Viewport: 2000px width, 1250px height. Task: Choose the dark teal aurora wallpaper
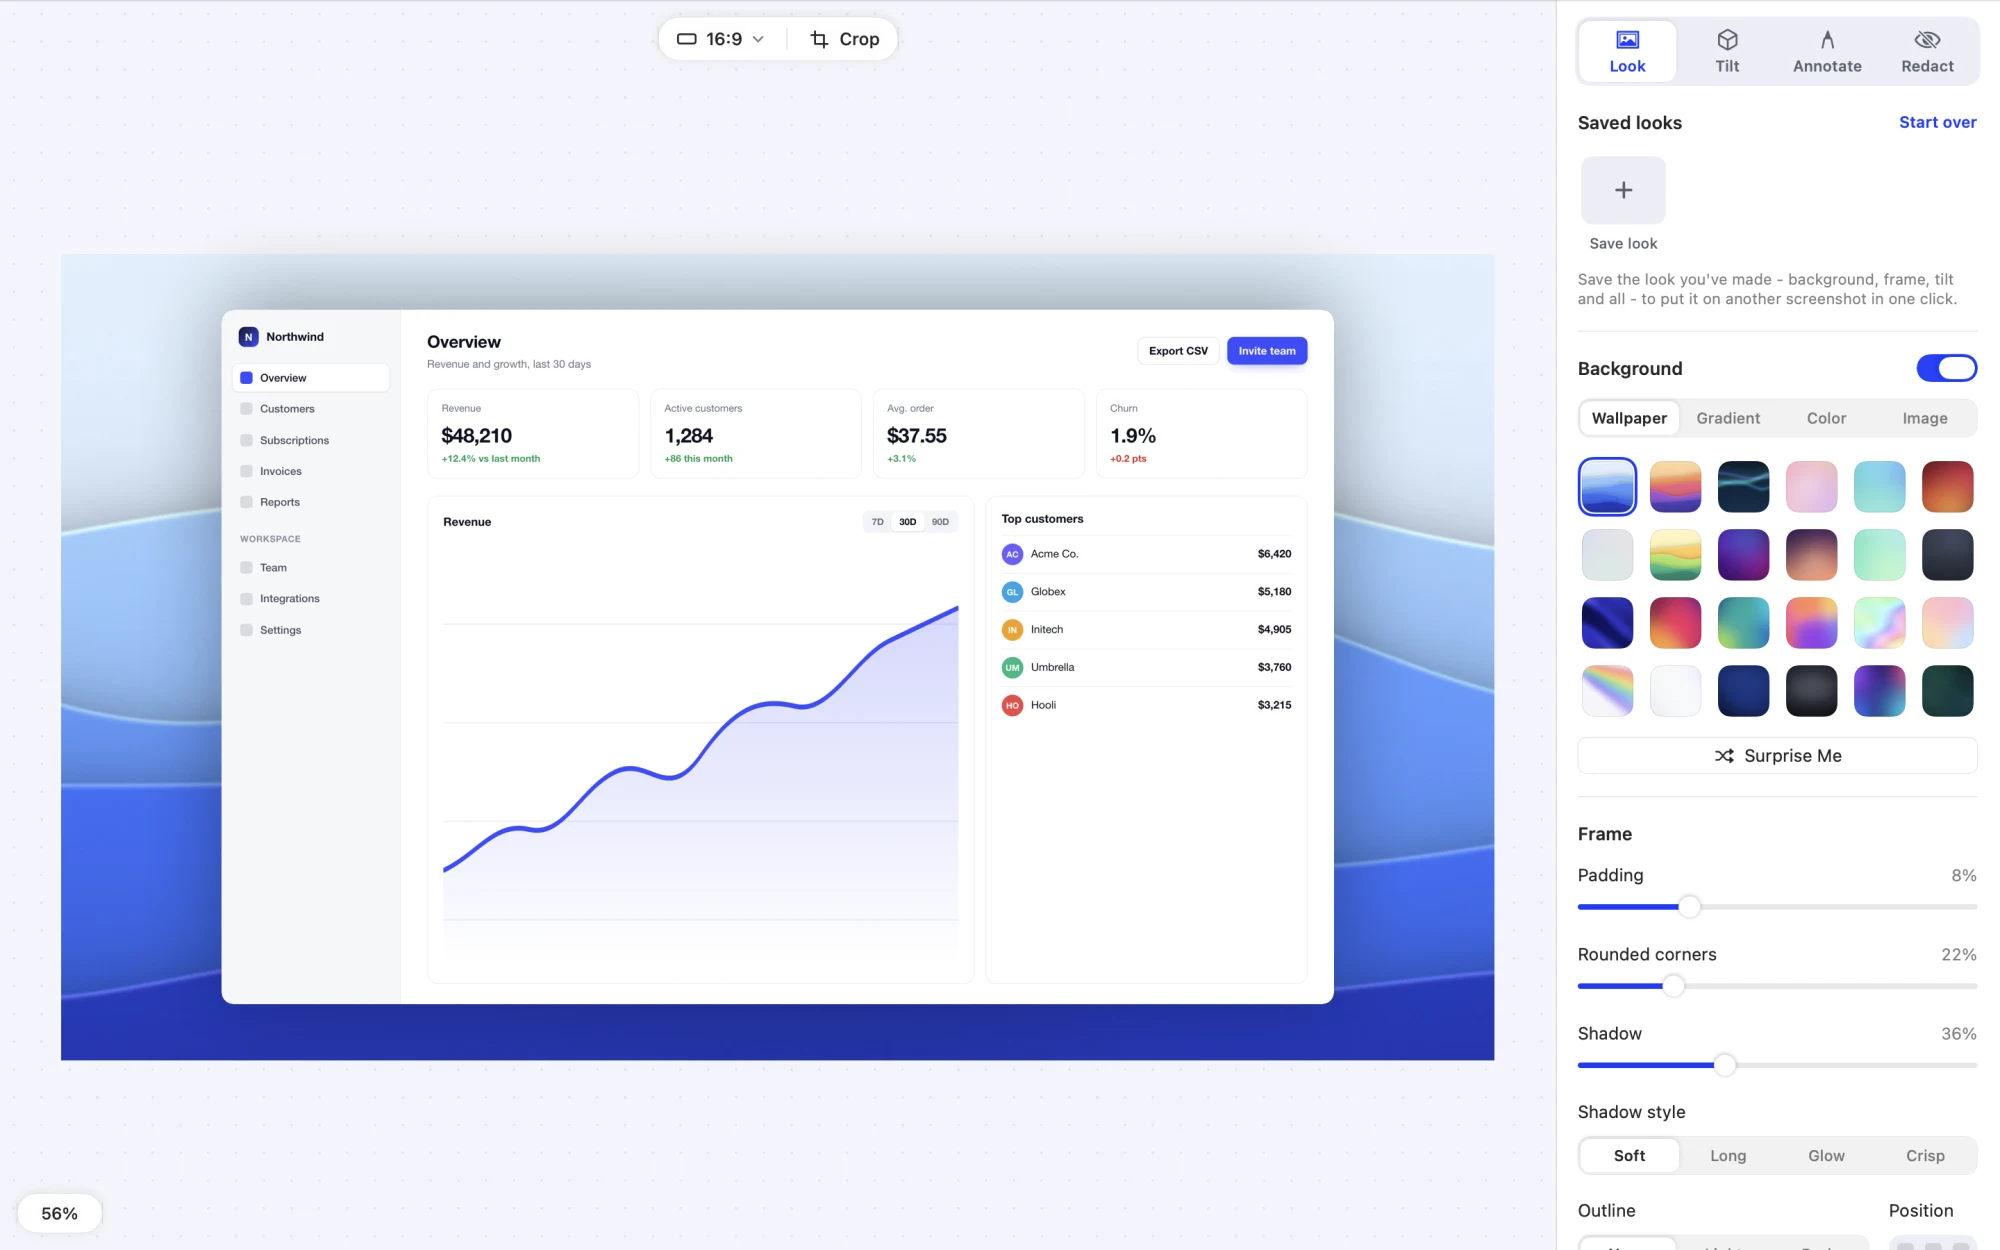tap(1743, 487)
